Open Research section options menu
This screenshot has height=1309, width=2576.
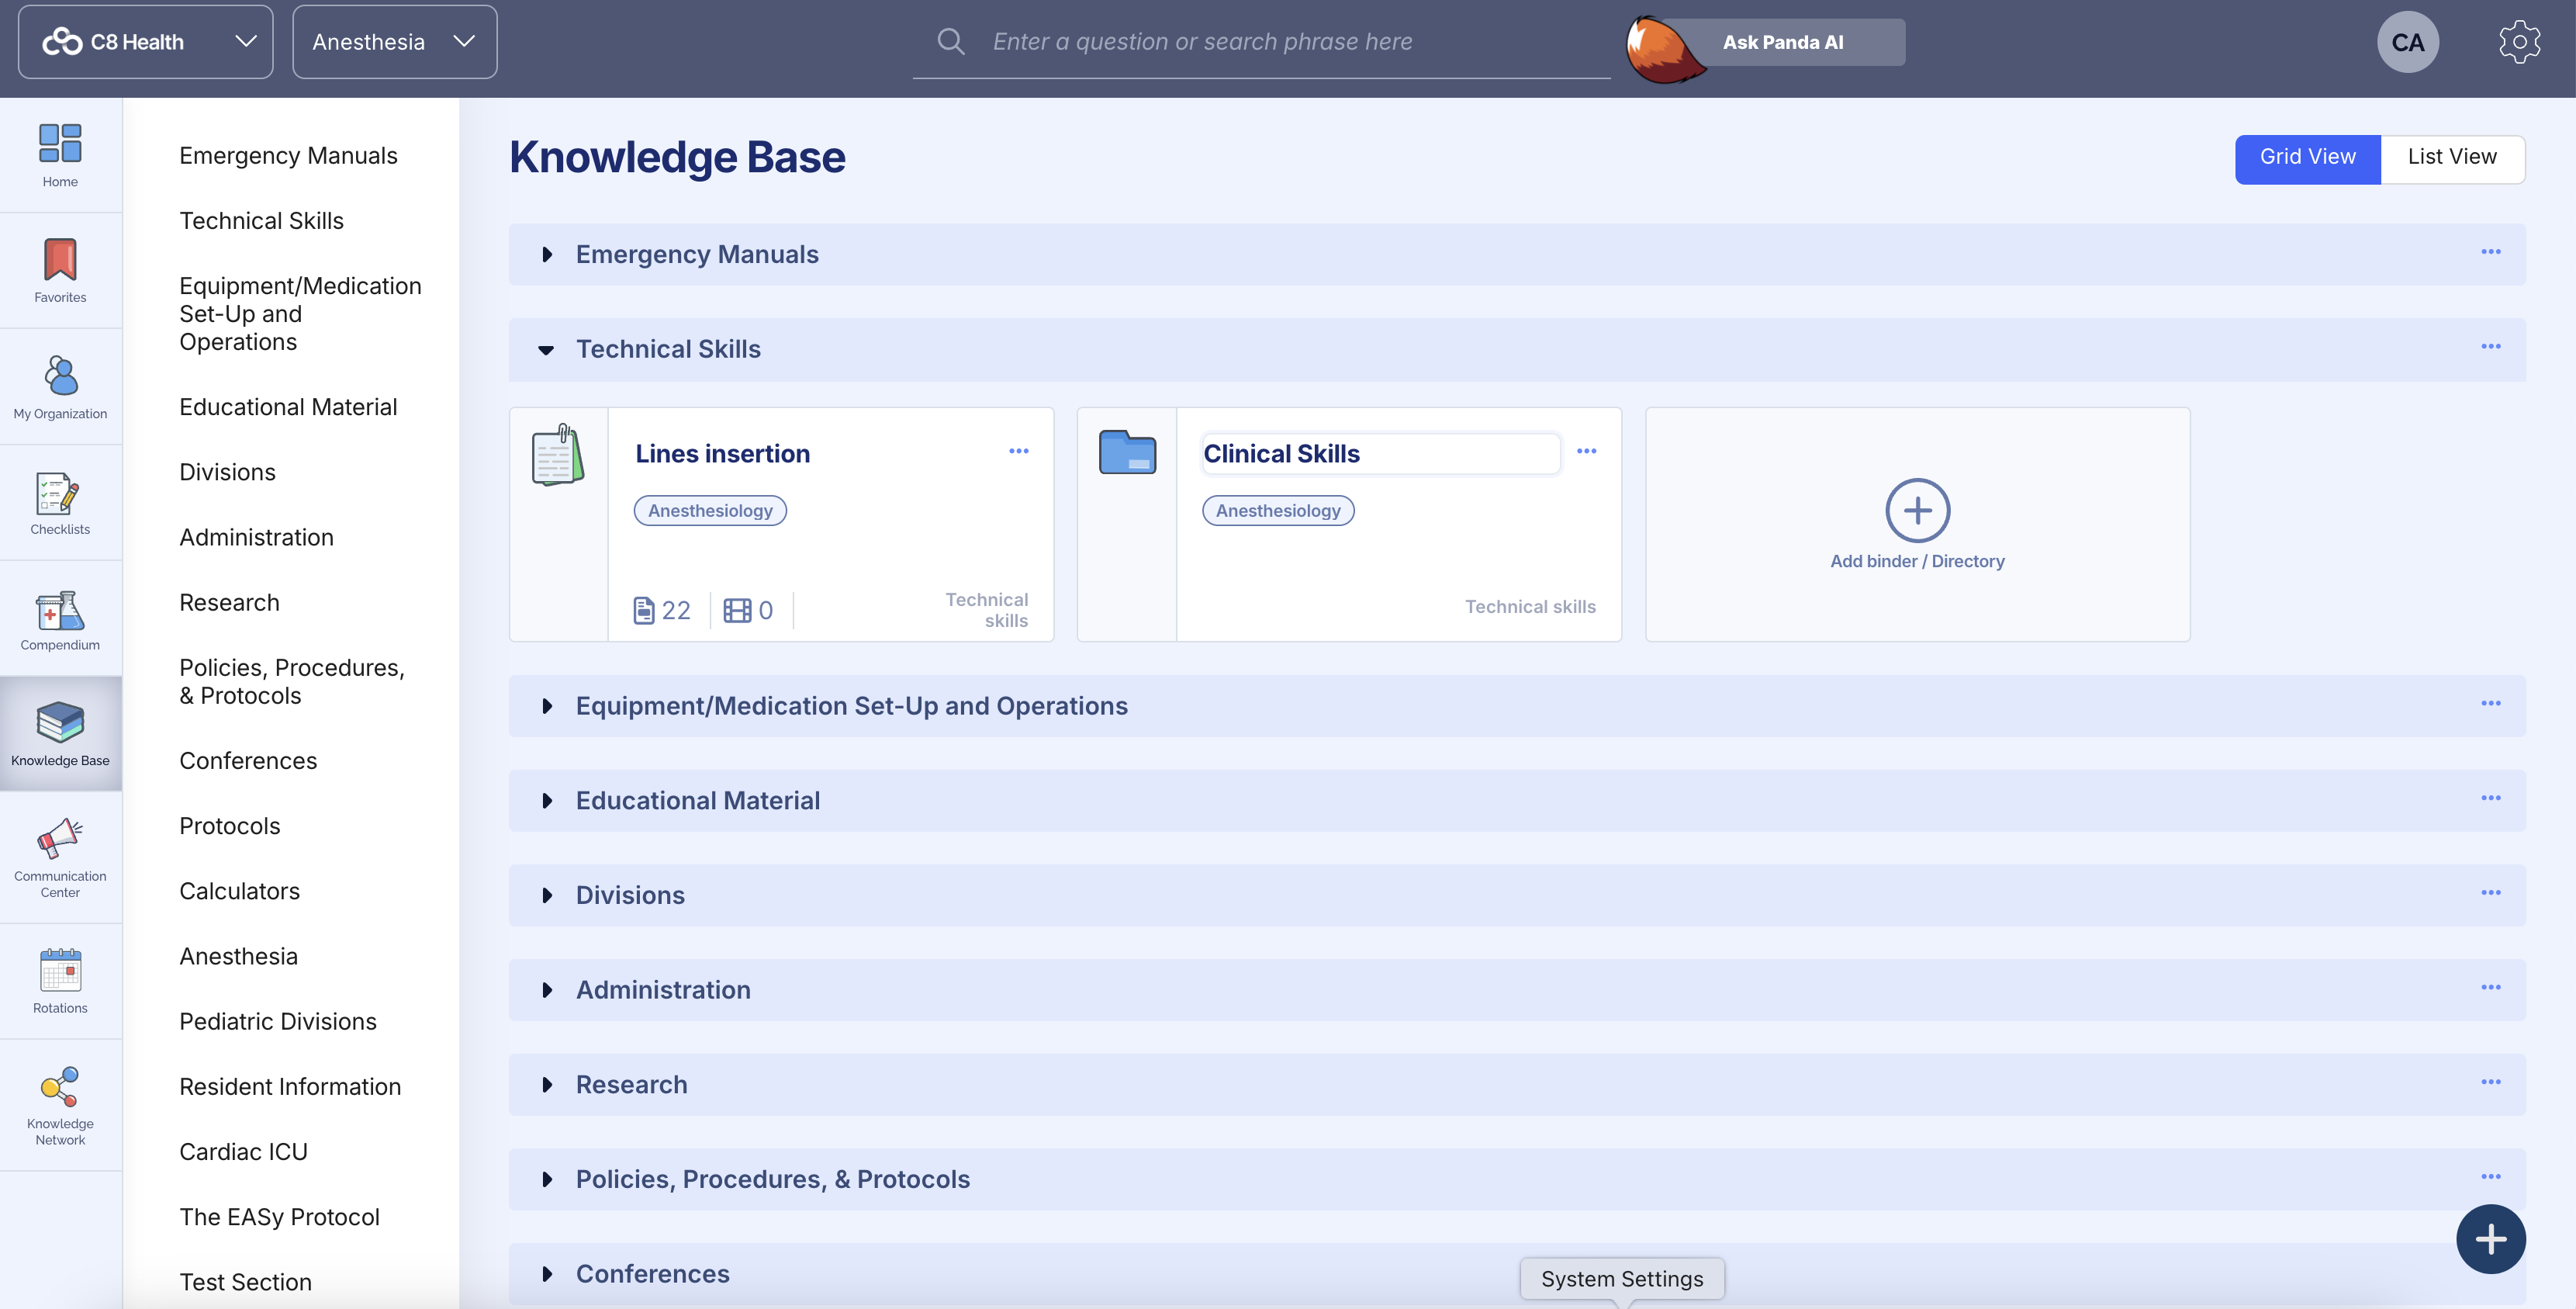pos(2490,1082)
